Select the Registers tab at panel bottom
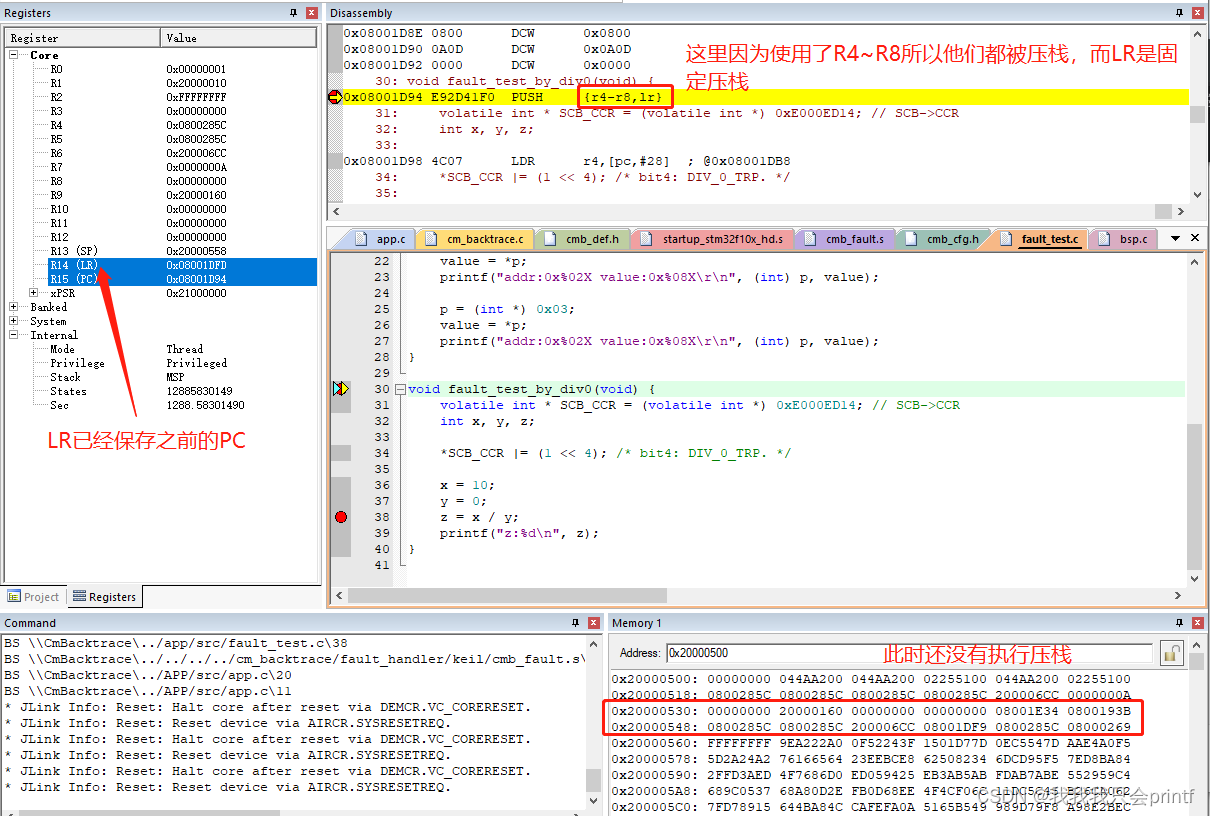The width and height of the screenshot is (1210, 816). (x=104, y=597)
